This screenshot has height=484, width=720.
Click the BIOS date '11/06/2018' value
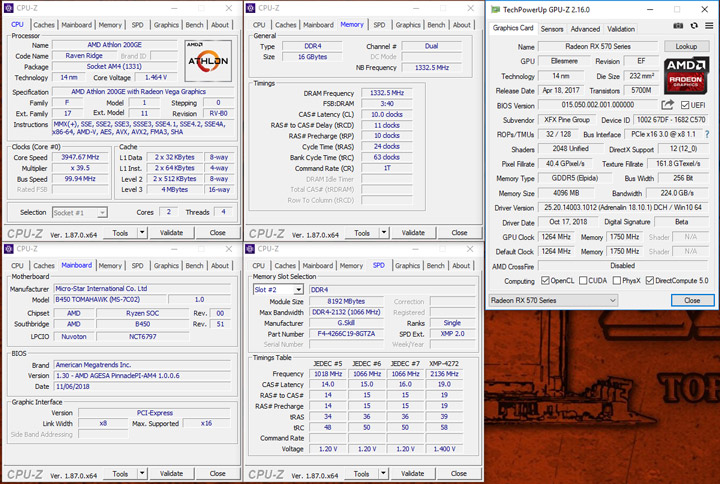click(x=142, y=387)
